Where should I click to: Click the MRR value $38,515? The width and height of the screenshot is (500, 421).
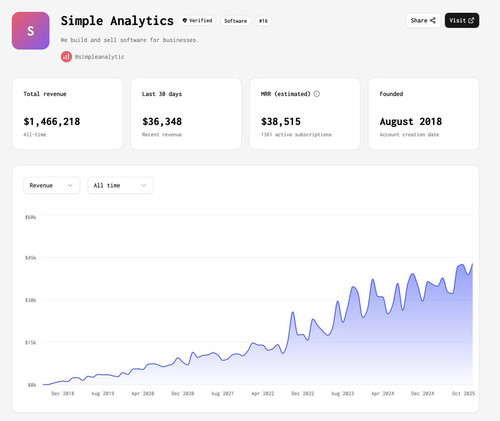281,122
